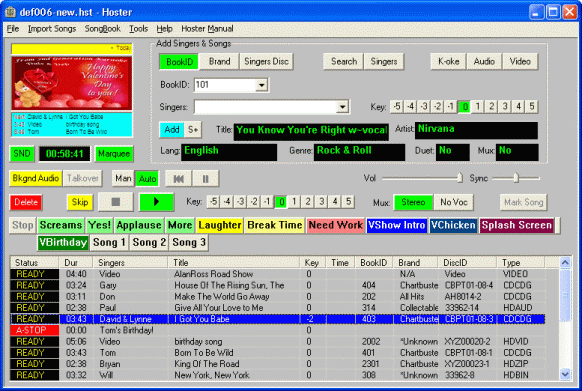Click the Break Time button

tap(275, 225)
